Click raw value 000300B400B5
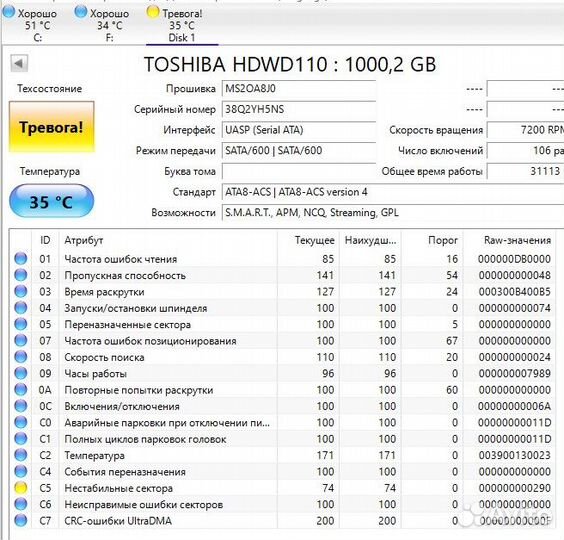 tap(514, 291)
